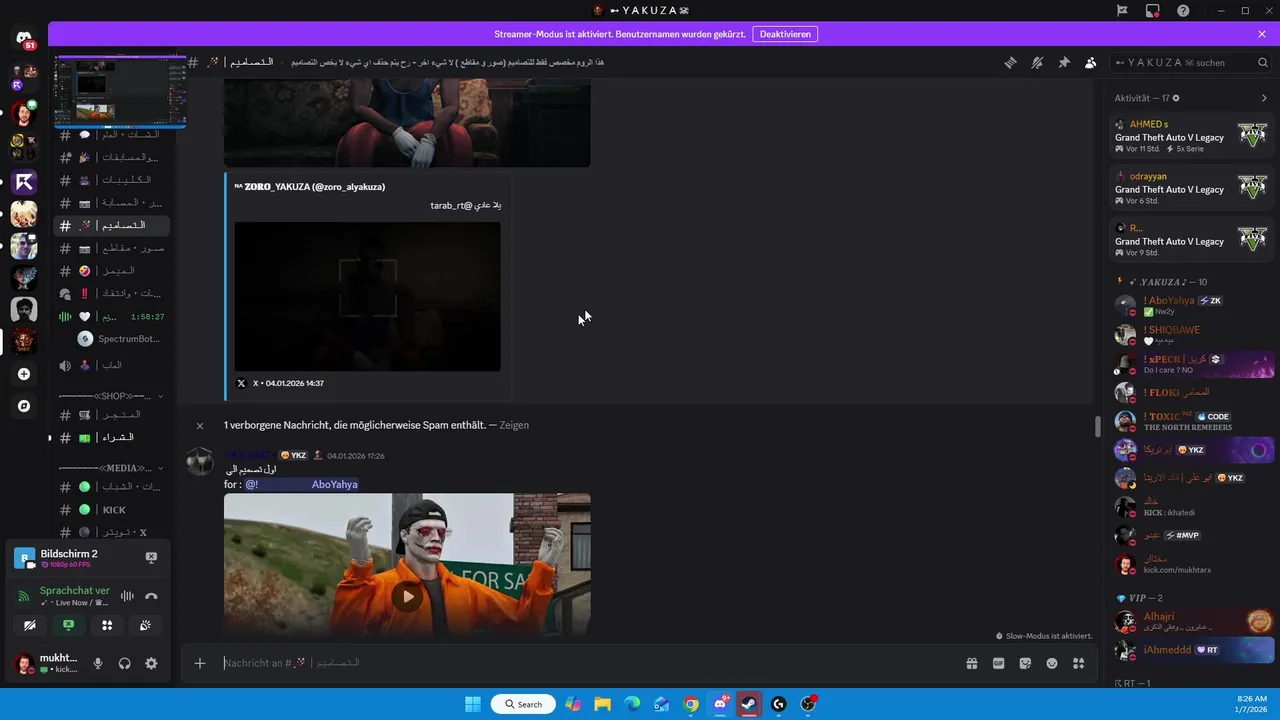1280x720 pixels.
Task: Select member ! FLOKI in member list
Action: [x=1191, y=392]
